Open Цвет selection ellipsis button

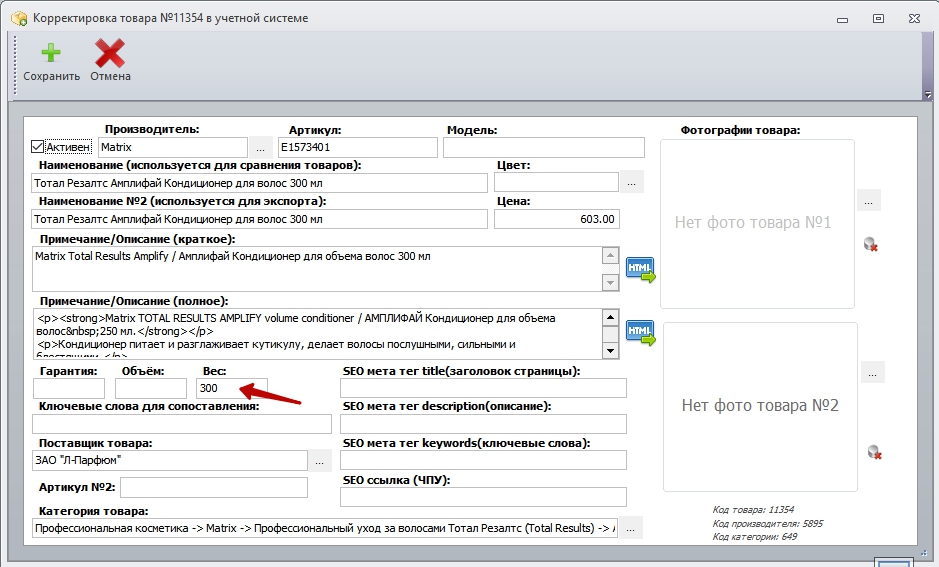[631, 183]
